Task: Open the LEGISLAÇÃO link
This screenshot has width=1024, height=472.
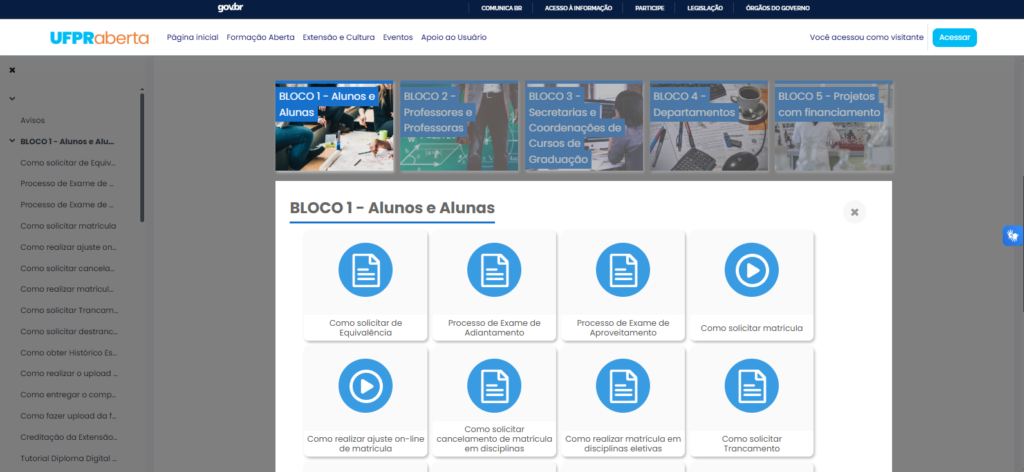Action: (x=705, y=8)
